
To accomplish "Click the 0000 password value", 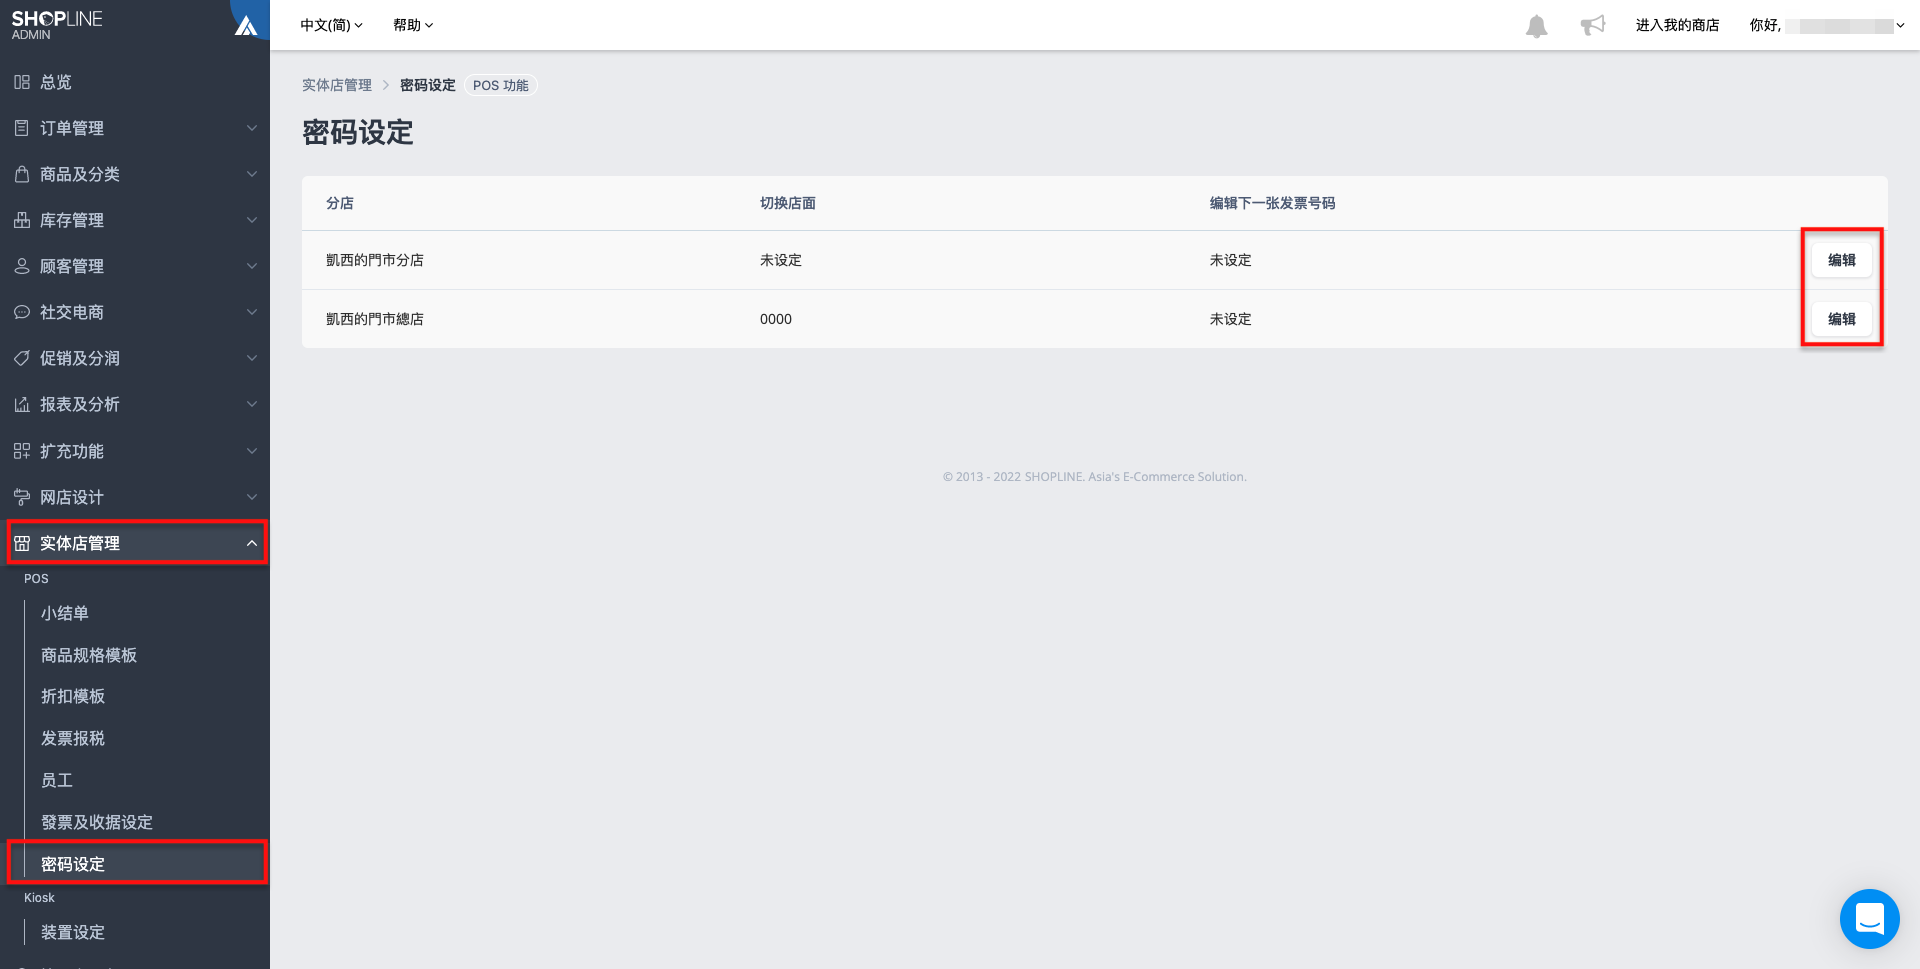I will pyautogui.click(x=776, y=319).
